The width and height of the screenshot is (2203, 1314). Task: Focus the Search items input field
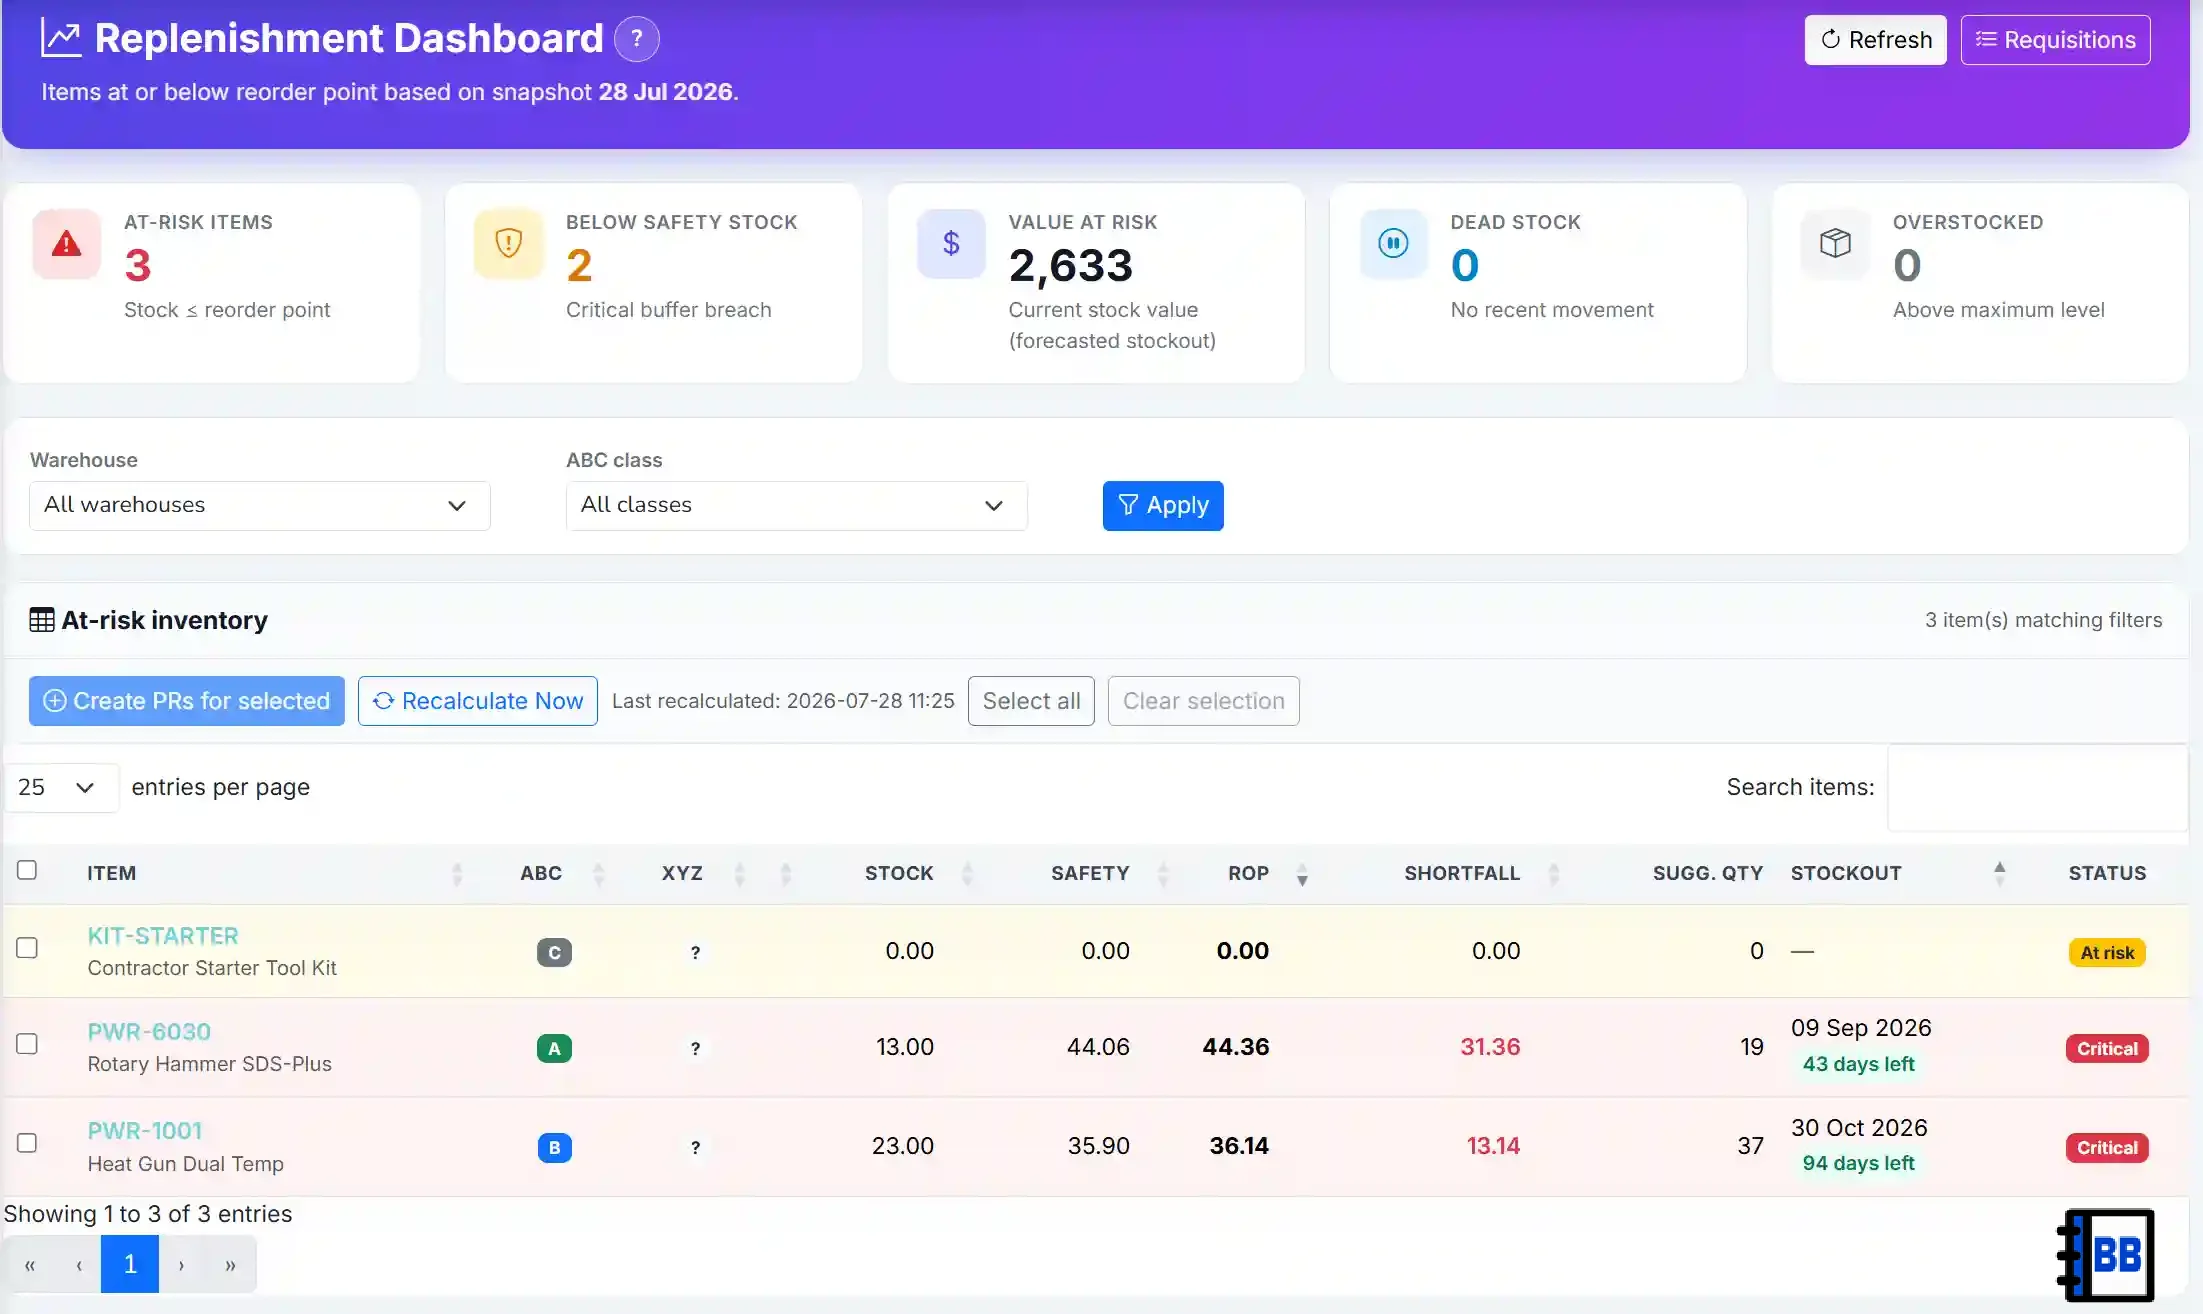tap(2037, 787)
